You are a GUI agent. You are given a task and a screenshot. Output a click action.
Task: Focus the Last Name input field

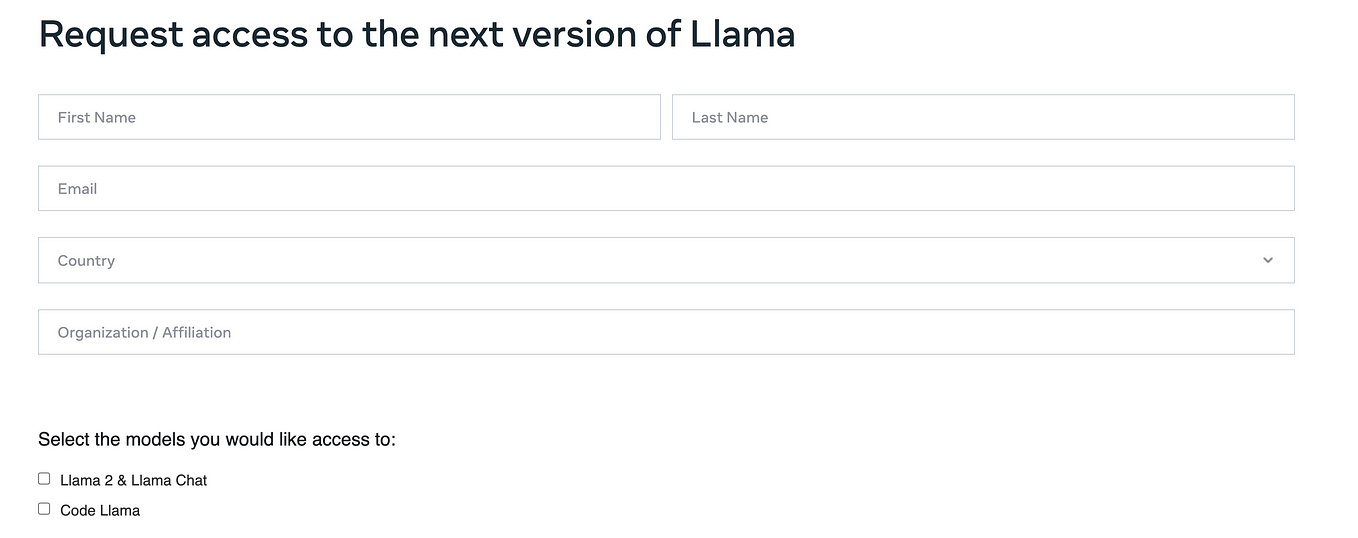[983, 117]
